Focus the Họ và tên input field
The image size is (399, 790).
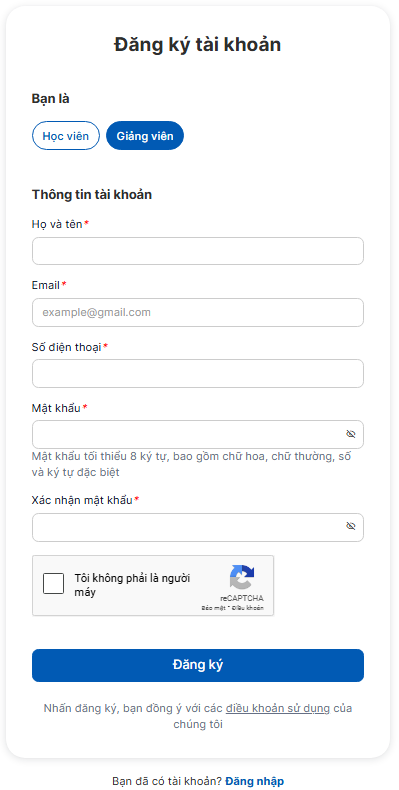click(x=198, y=251)
